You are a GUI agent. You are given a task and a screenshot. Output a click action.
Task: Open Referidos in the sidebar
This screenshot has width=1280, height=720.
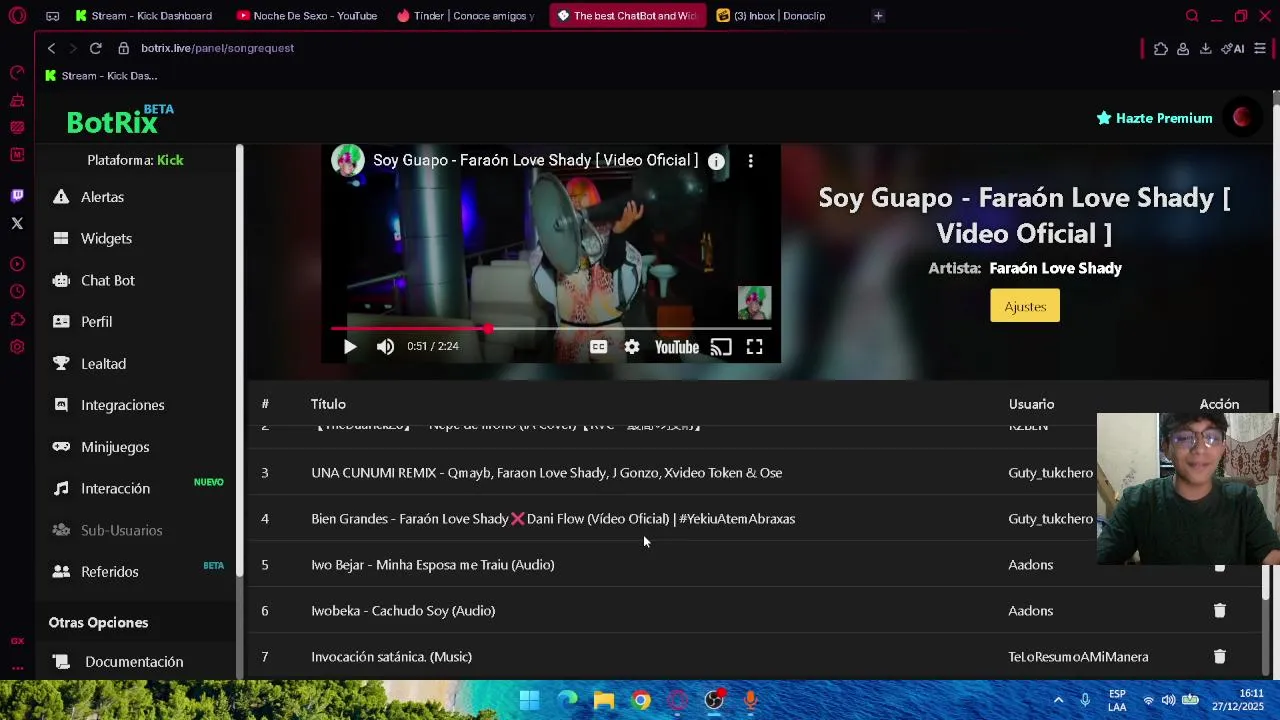(109, 572)
